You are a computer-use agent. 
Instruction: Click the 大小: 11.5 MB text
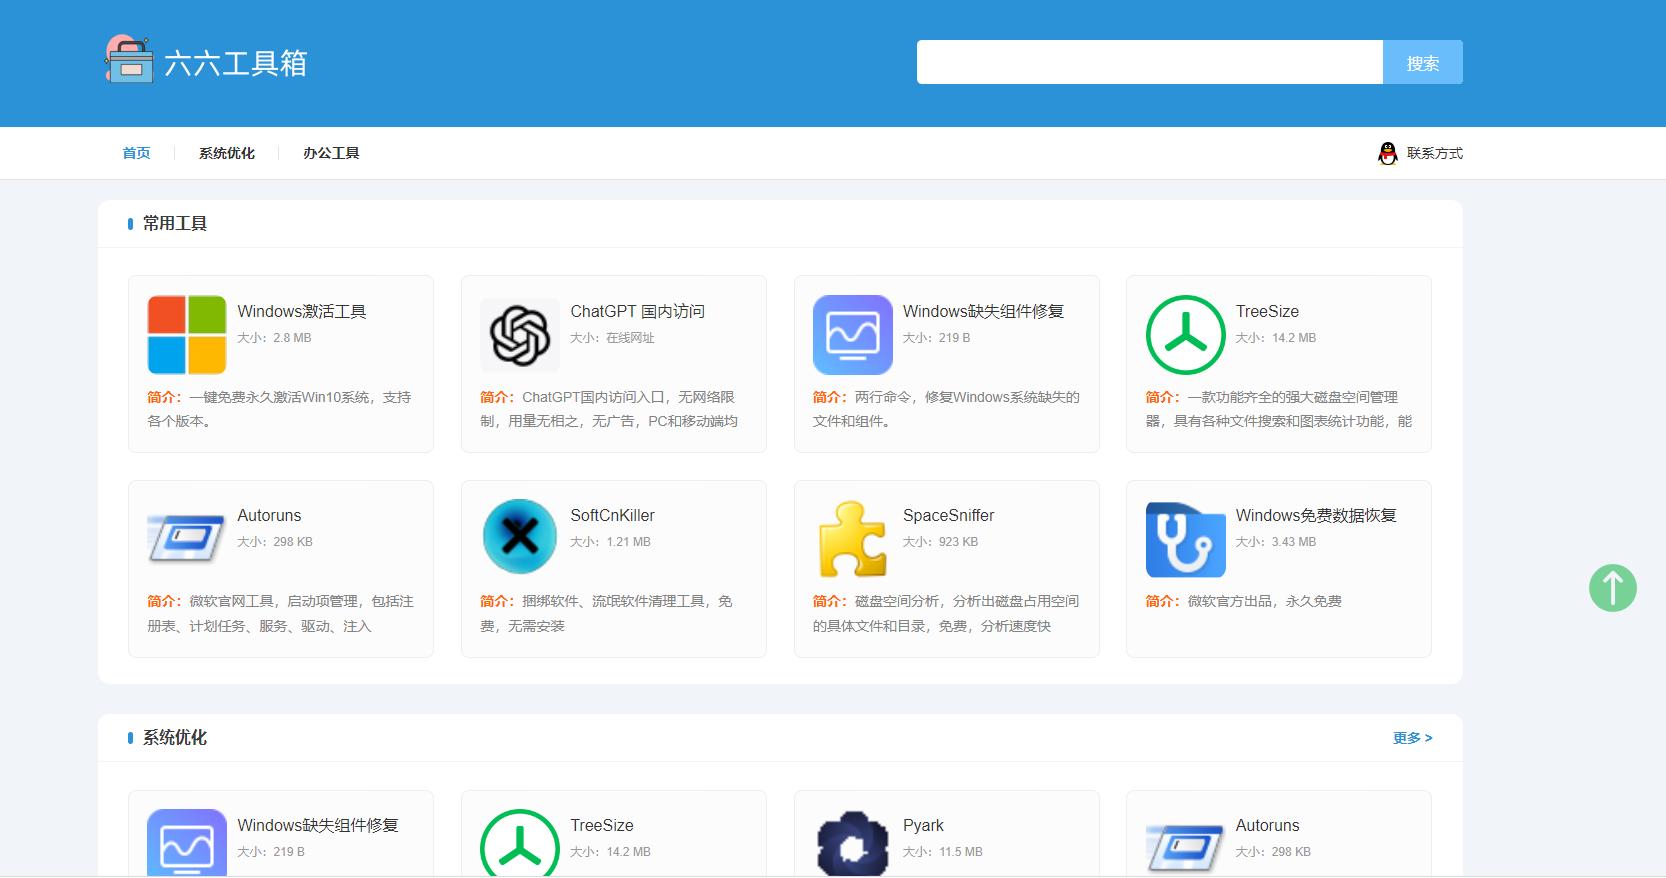click(x=943, y=852)
